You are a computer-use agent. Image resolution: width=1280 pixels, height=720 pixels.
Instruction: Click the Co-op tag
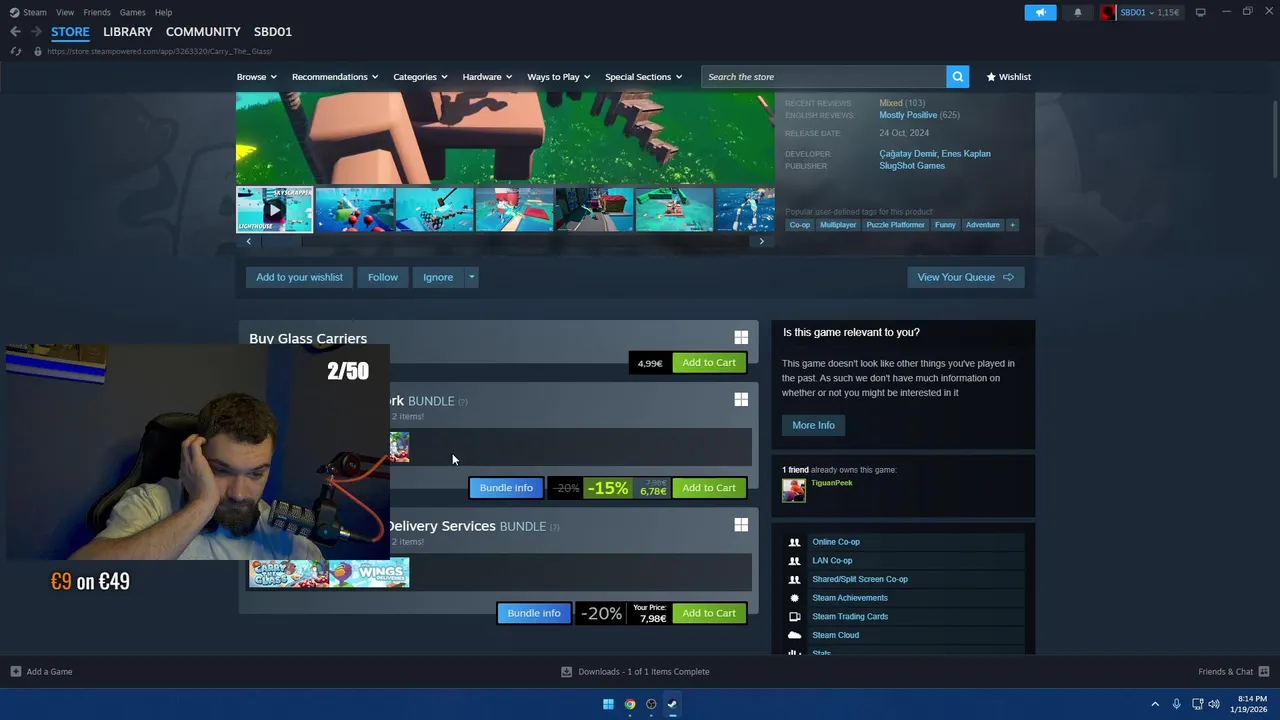pyautogui.click(x=800, y=225)
